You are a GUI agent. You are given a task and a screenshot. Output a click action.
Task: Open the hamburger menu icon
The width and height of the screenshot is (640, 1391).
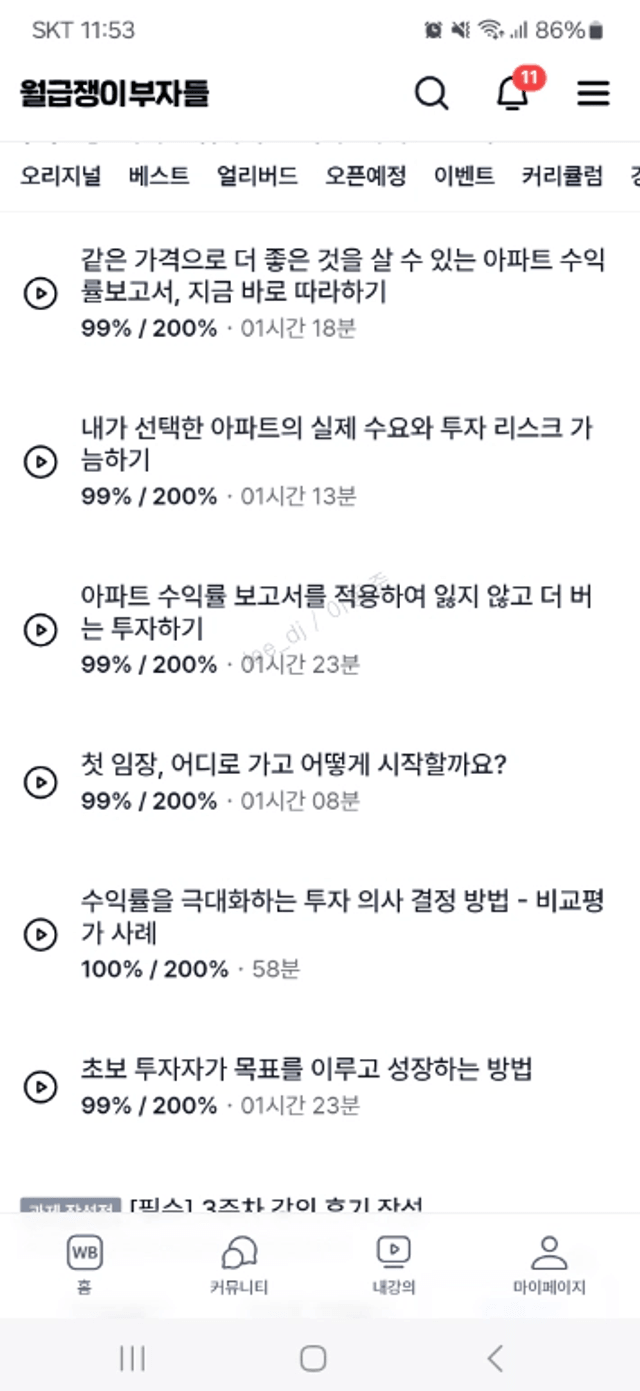[x=593, y=93]
